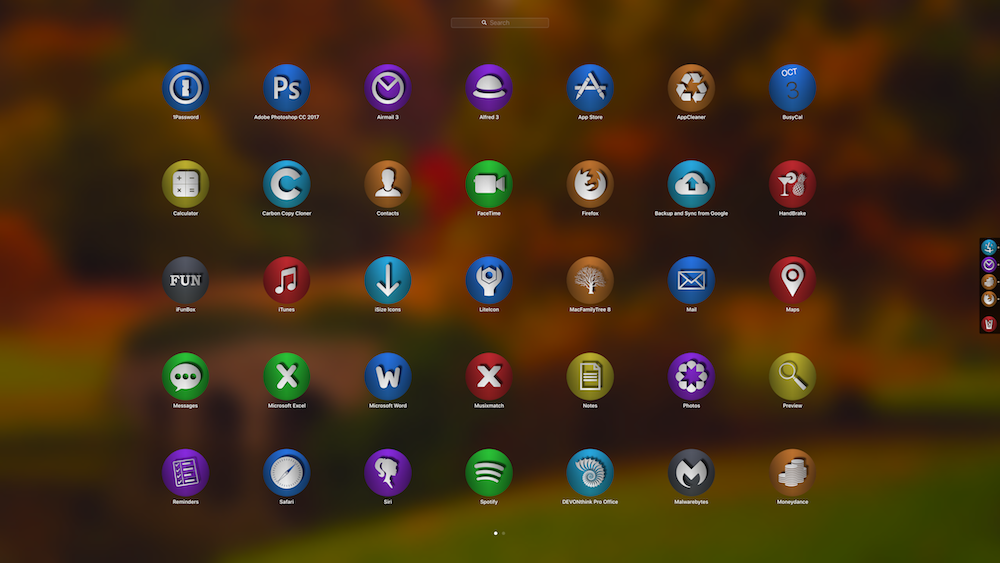
Task: Open the Contacts app
Action: [x=388, y=184]
